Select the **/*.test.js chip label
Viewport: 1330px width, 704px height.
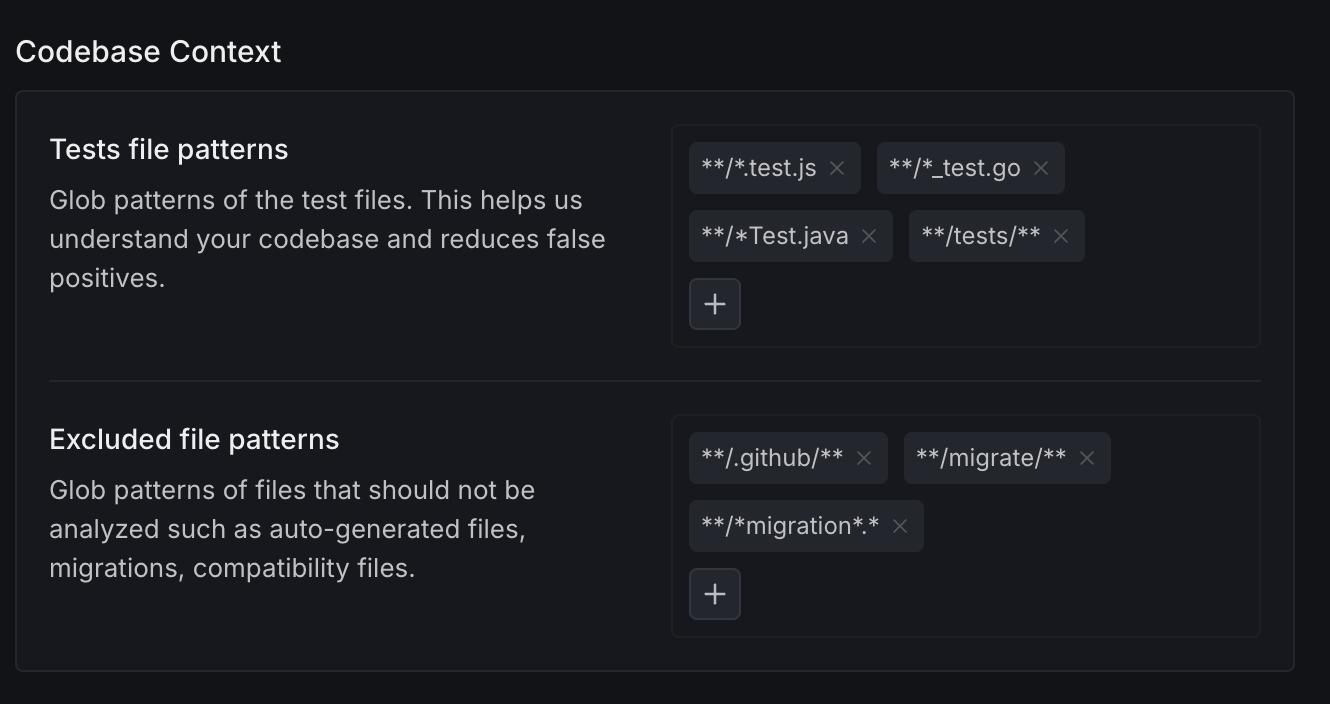[x=759, y=168]
